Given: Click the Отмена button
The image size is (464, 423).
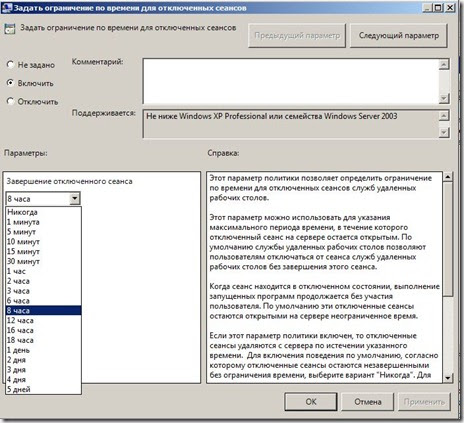Looking at the screenshot, I should 368,402.
